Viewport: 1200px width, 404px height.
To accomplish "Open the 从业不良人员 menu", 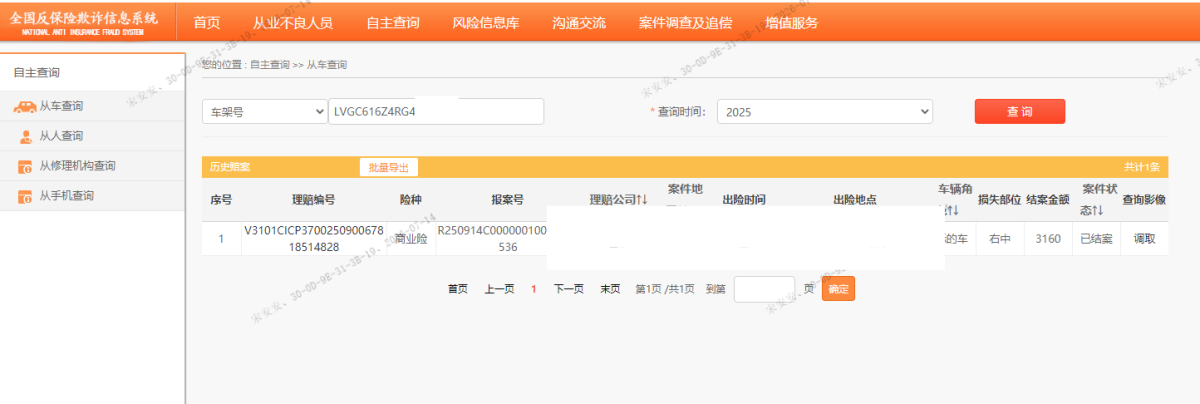I will 293,23.
